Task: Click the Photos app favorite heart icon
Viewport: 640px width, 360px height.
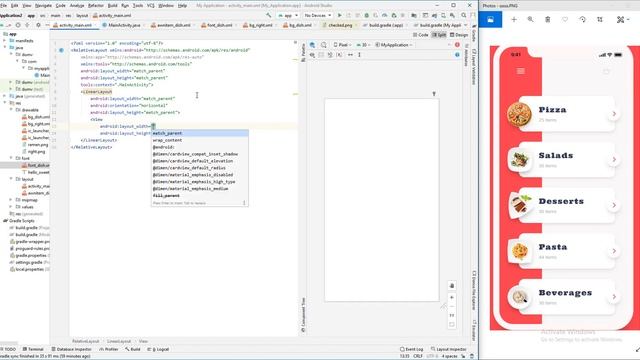Action: coord(565,20)
